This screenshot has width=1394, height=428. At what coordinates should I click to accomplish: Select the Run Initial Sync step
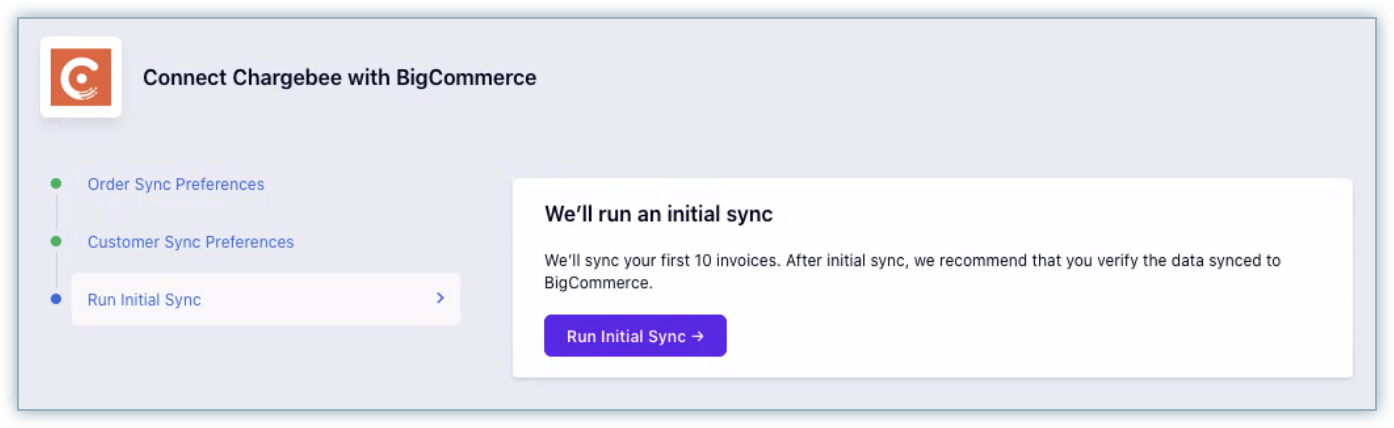(266, 299)
